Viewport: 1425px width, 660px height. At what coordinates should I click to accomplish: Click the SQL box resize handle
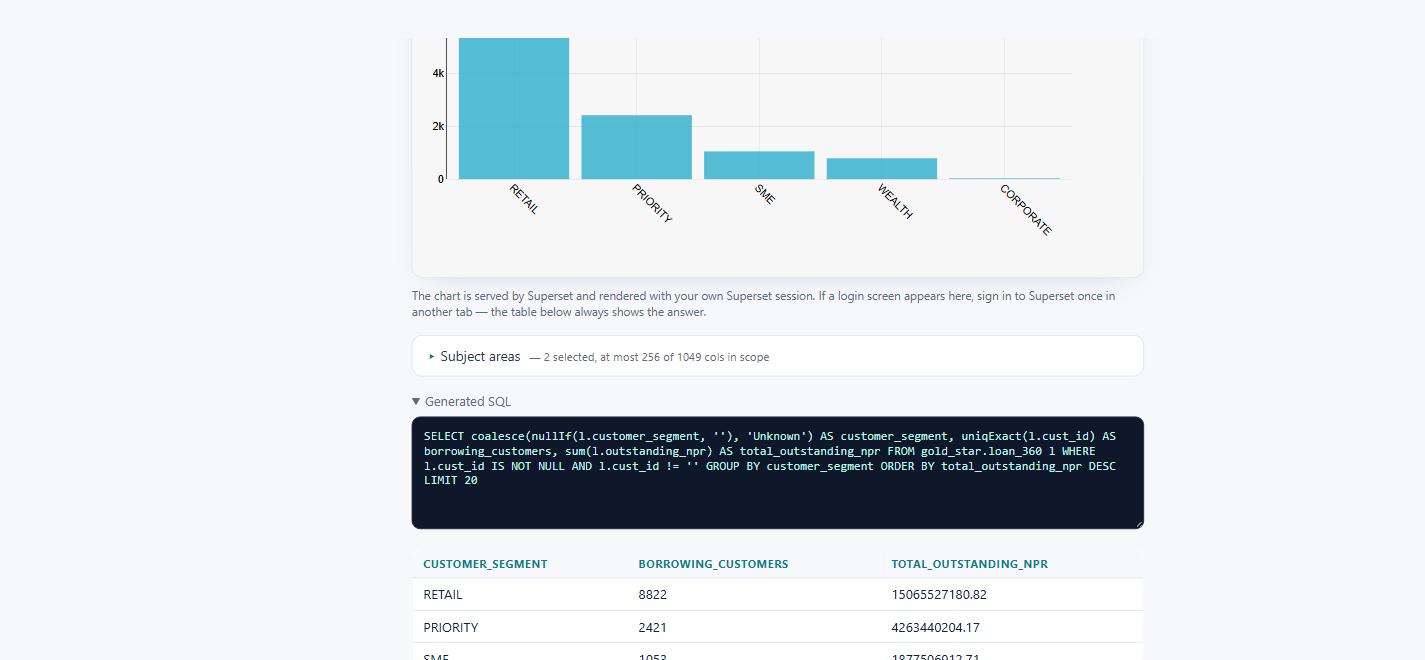tap(1138, 523)
